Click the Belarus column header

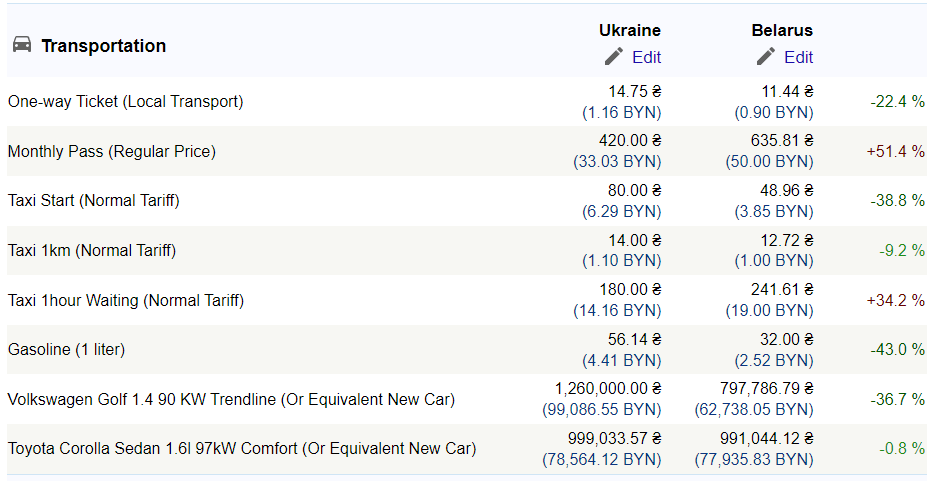pos(782,31)
